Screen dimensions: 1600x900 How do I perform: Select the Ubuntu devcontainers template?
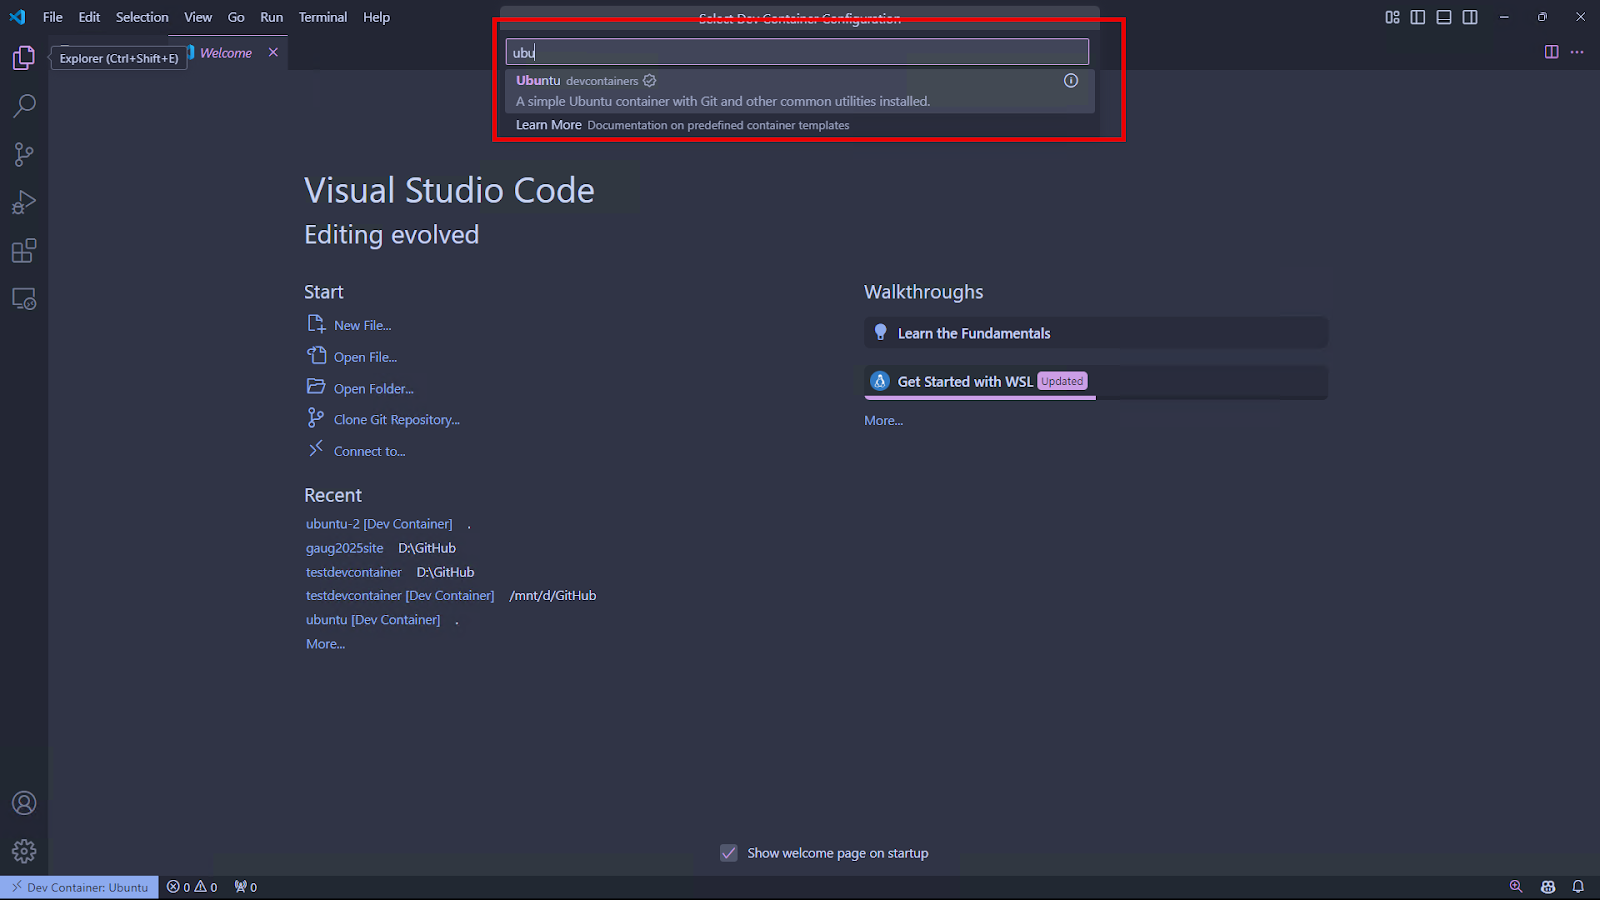point(799,91)
